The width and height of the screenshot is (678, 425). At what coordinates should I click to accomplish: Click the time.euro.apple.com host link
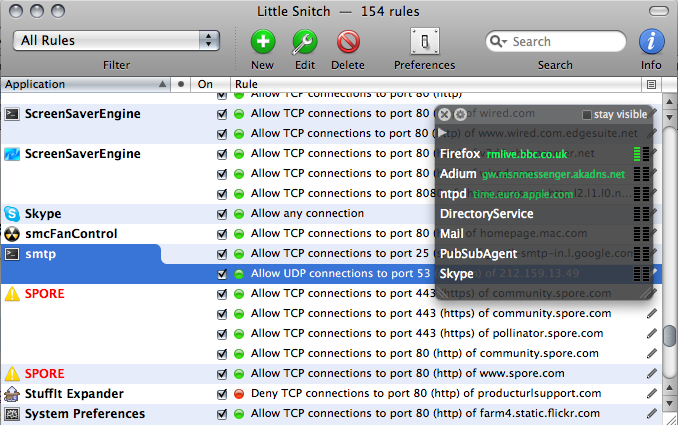pos(523,194)
